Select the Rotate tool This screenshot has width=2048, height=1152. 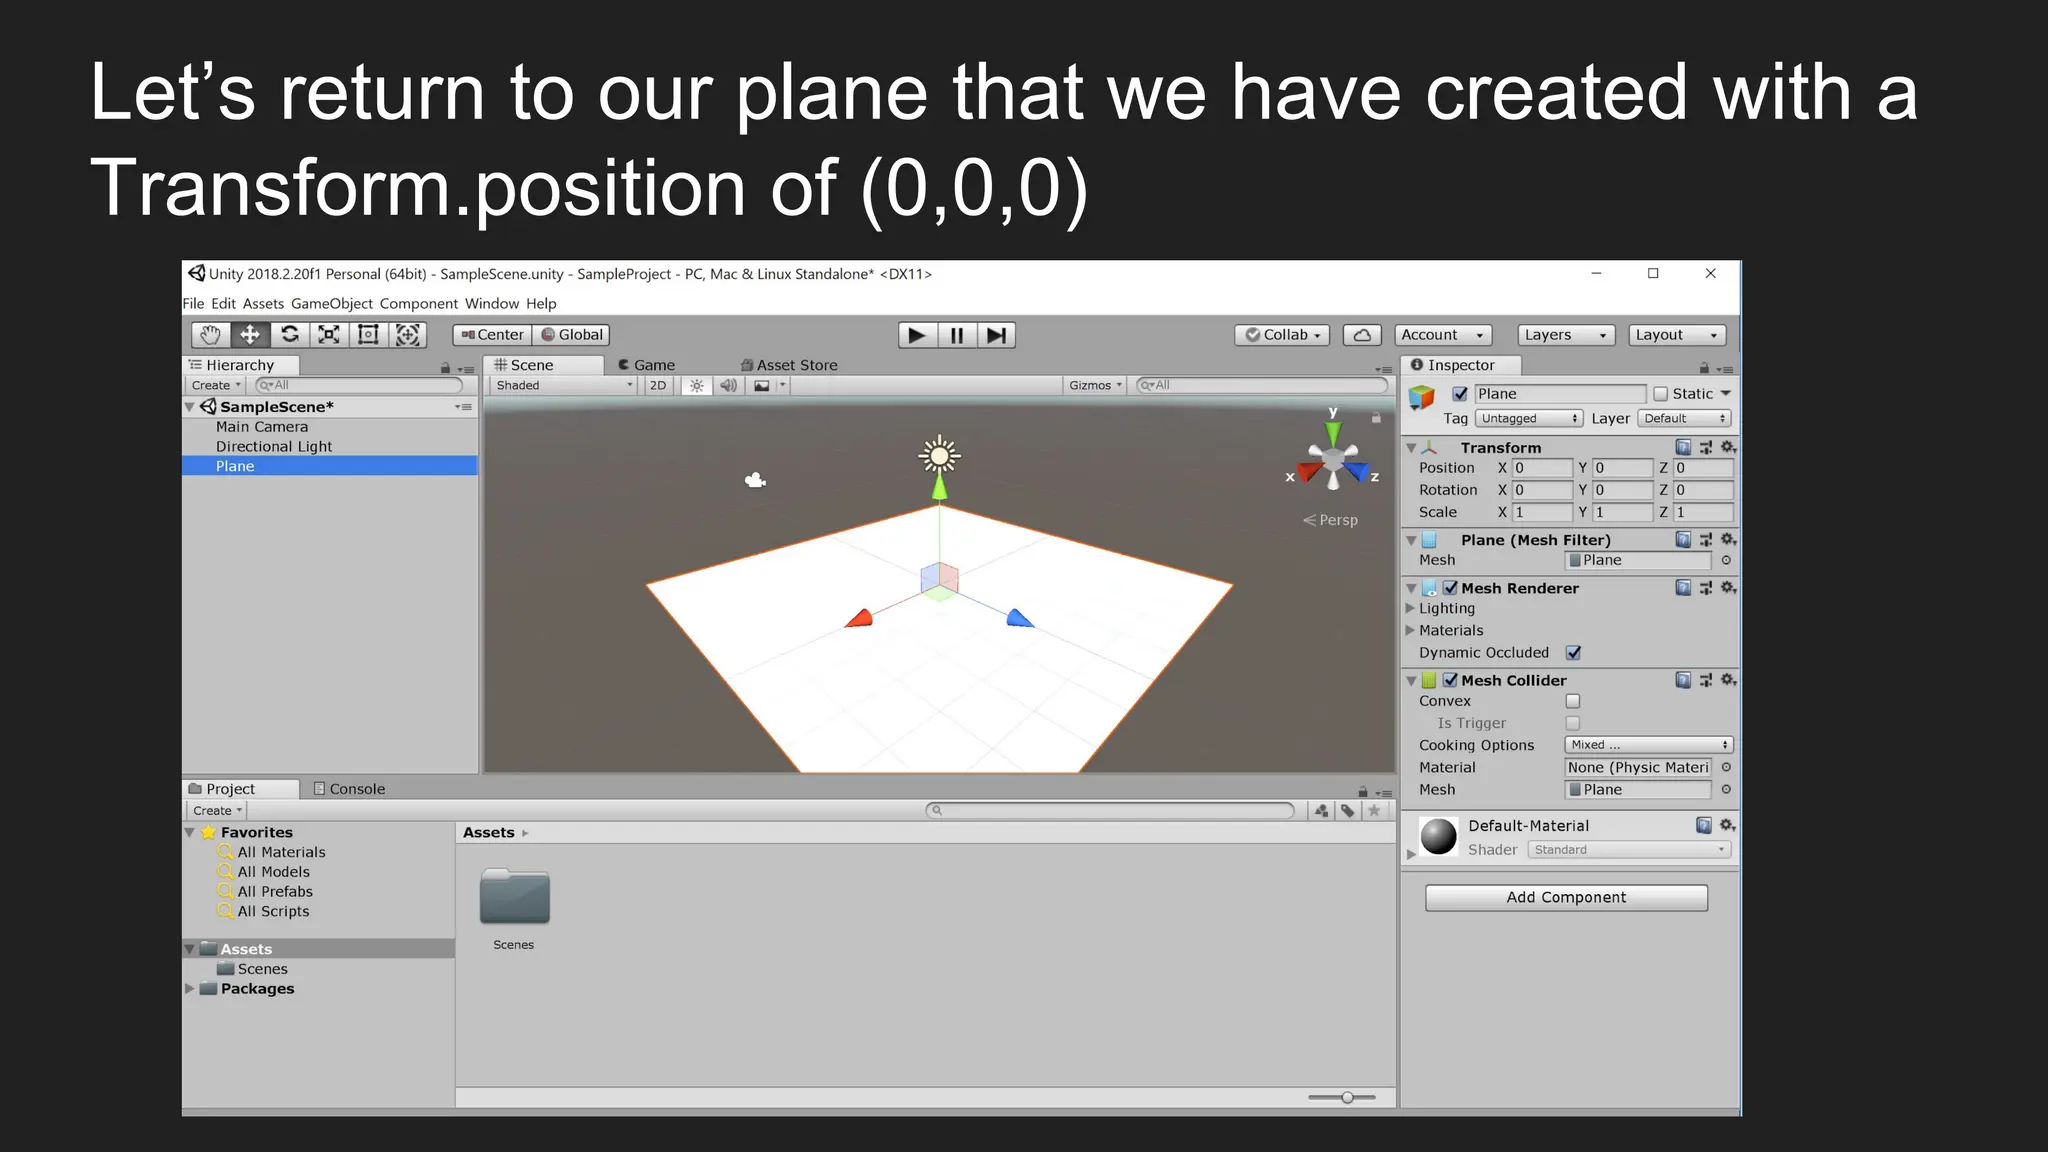(289, 335)
